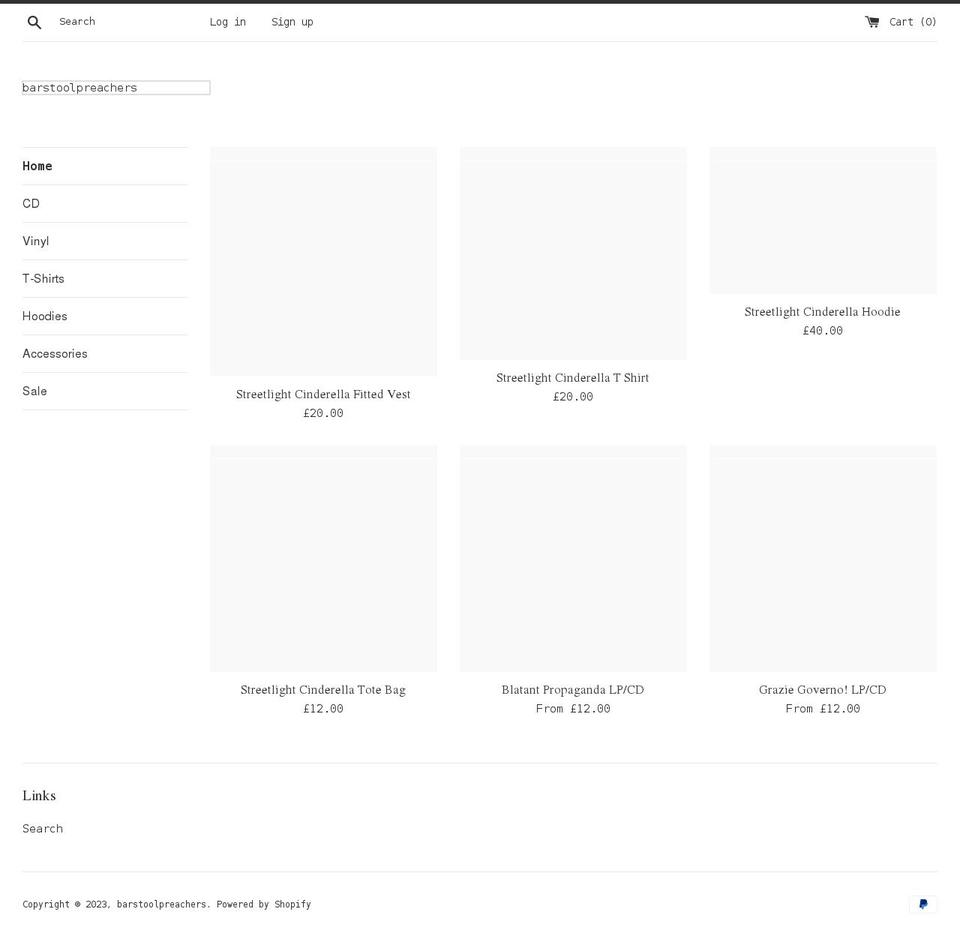Click Grazie Governo! LP/CD title
960x936 pixels.
tap(822, 690)
